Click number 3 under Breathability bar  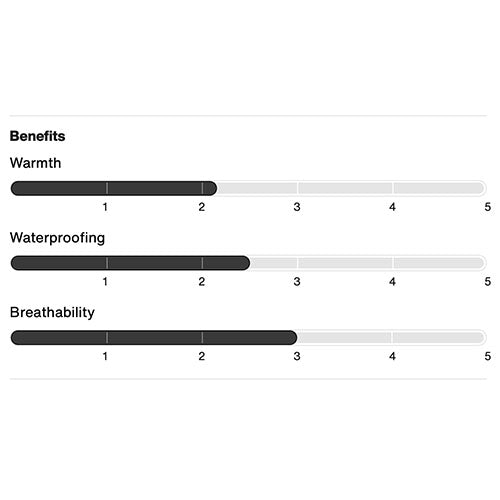coord(297,356)
